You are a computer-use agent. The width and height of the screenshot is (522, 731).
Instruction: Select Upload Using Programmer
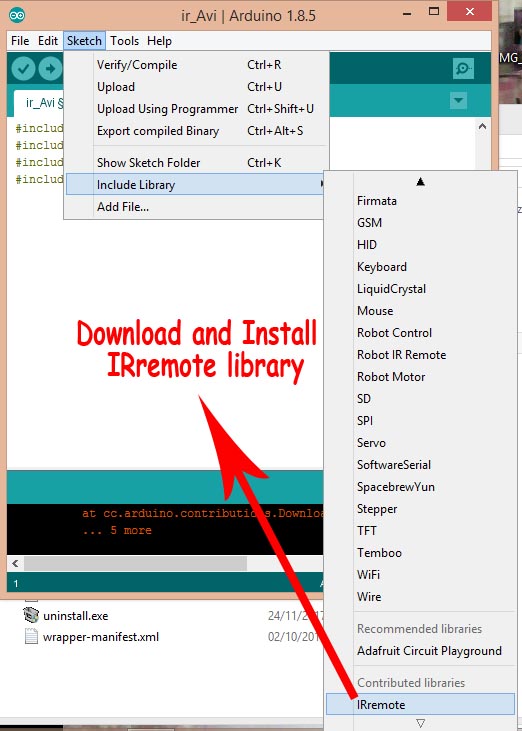tap(196, 109)
